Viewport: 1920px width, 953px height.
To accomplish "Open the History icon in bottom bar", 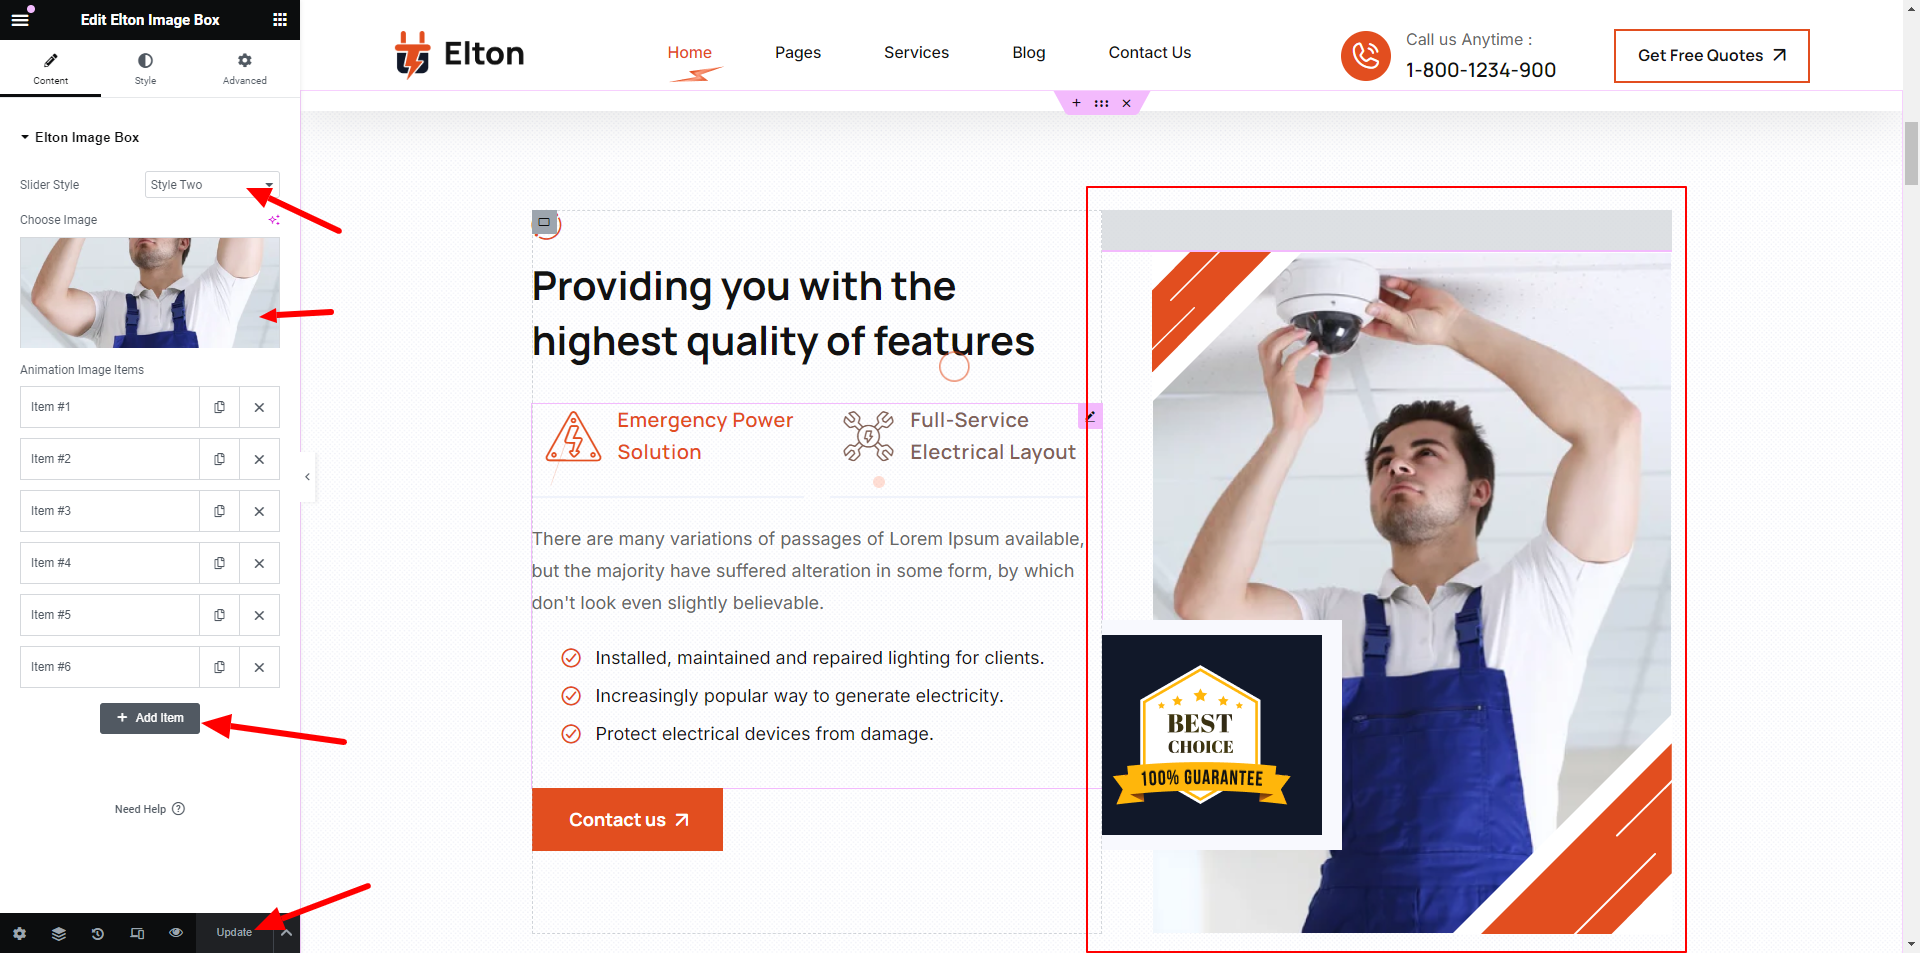I will [98, 933].
